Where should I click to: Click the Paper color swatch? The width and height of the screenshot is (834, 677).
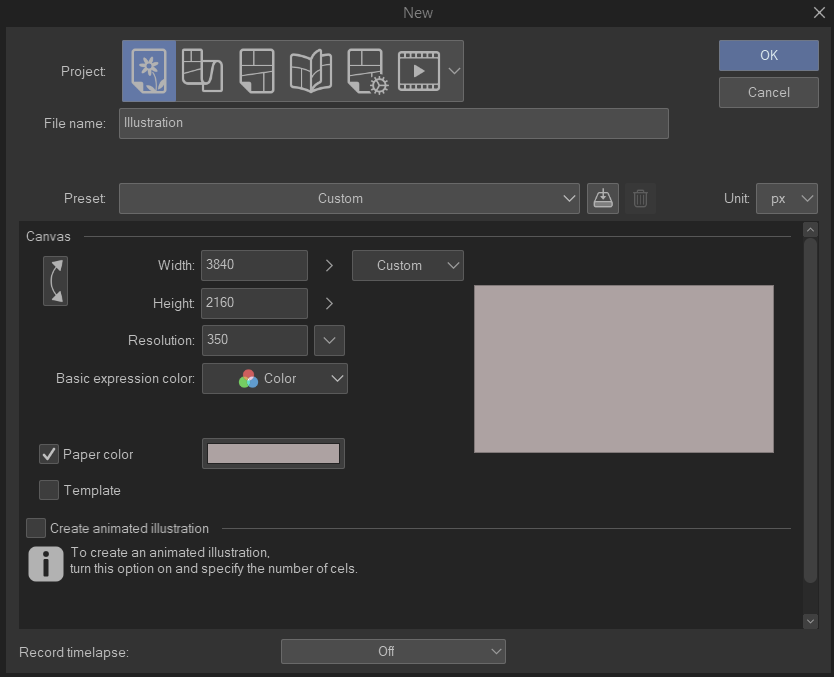pyautogui.click(x=273, y=454)
